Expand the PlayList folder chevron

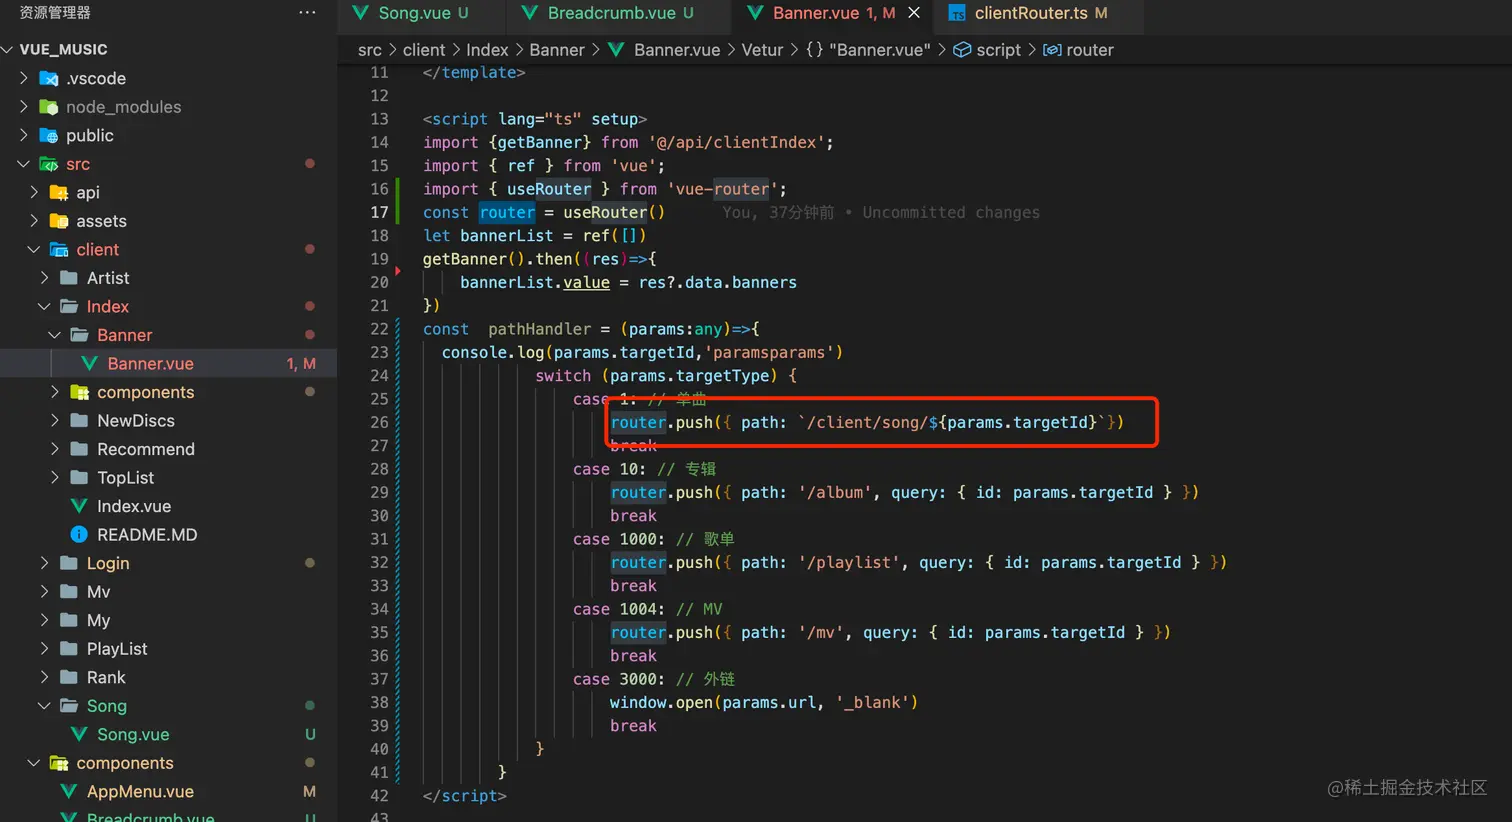44,649
